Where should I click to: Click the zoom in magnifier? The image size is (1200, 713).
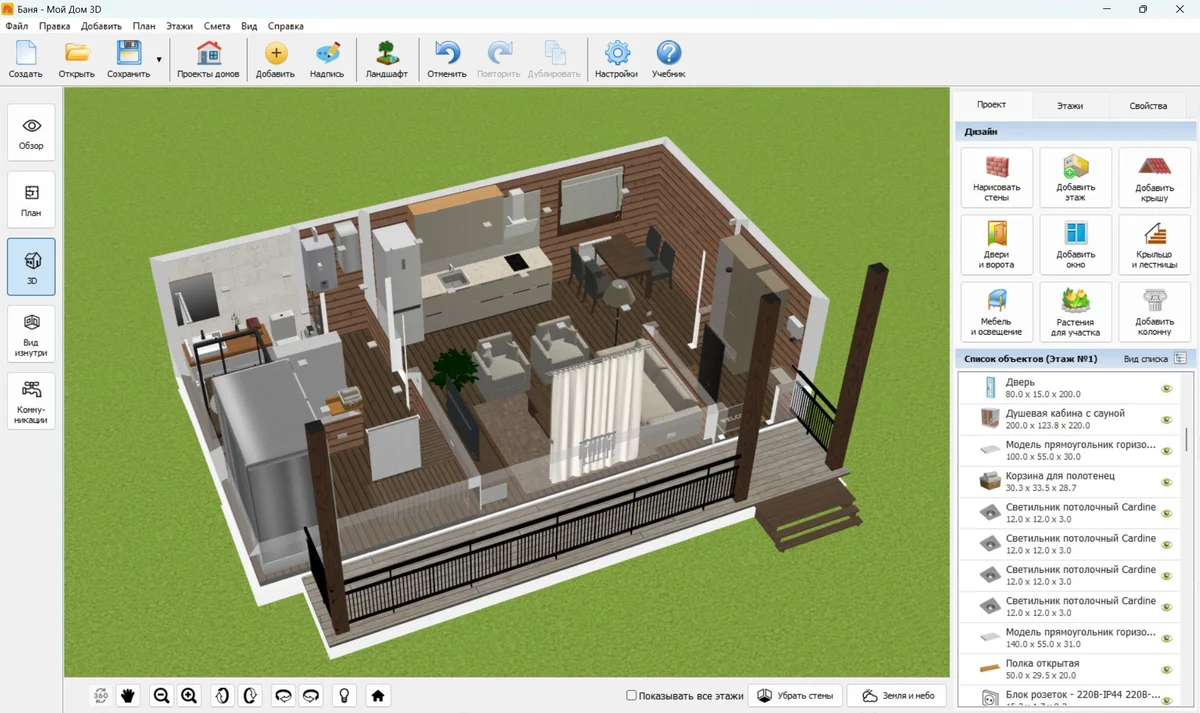click(189, 695)
